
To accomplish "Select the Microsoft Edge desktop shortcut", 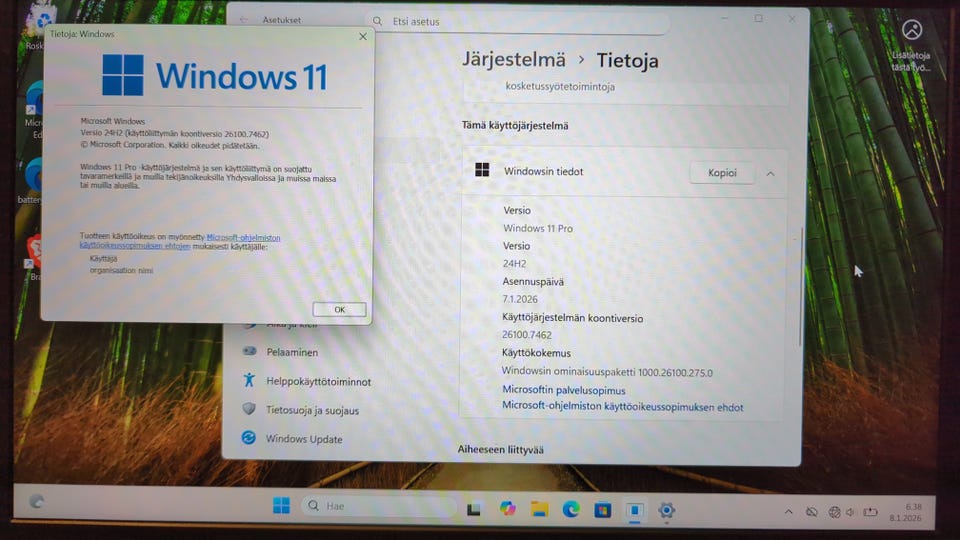I will click(33, 110).
